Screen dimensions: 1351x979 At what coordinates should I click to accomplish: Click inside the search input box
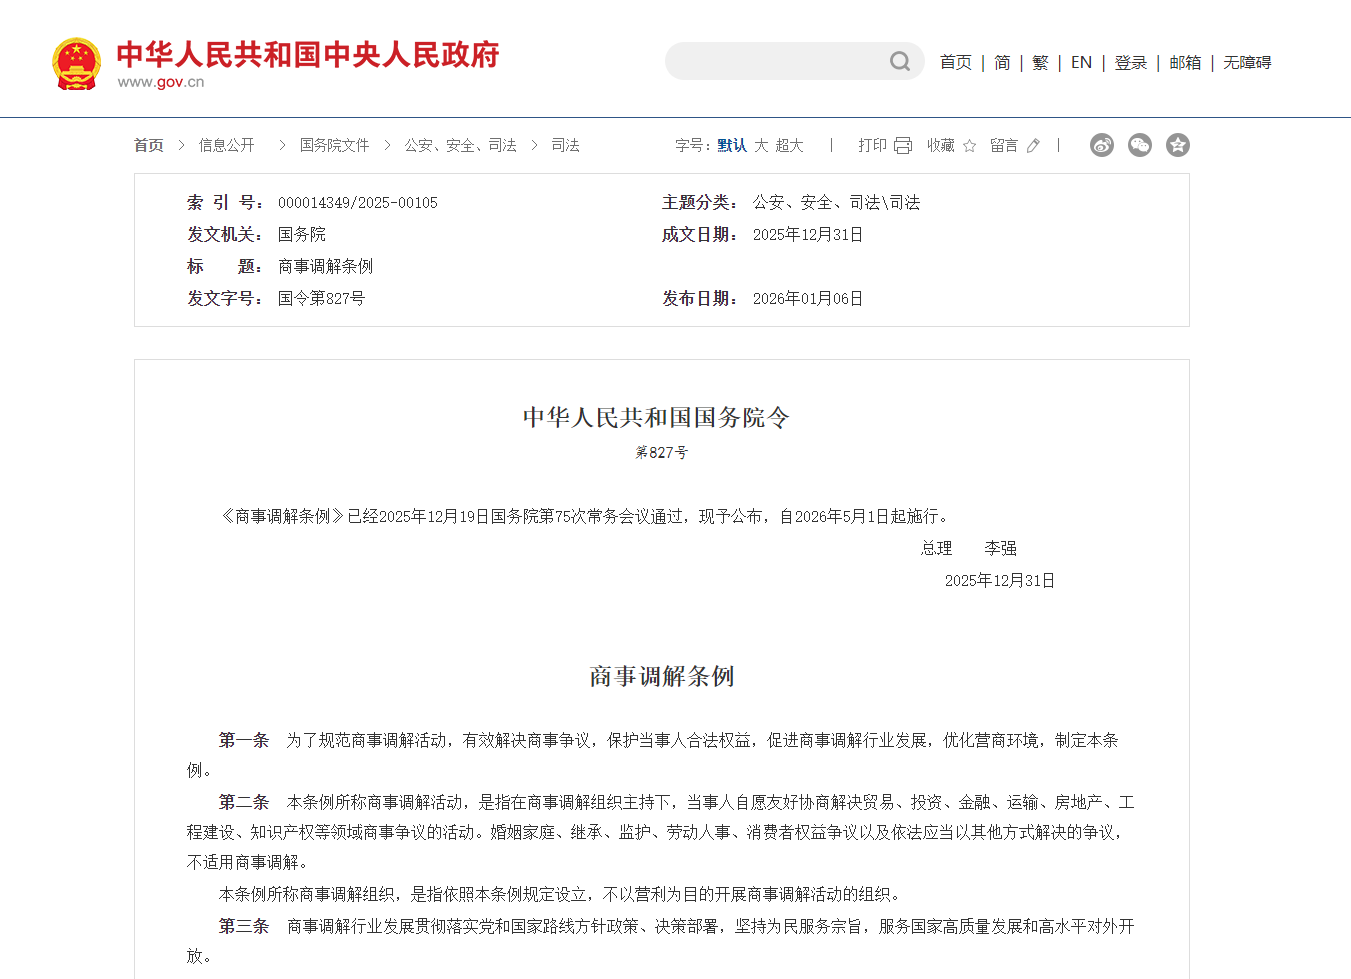(780, 61)
